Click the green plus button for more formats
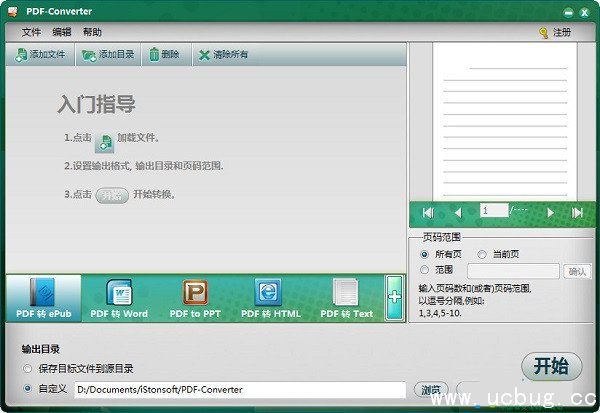Image resolution: width=600 pixels, height=413 pixels. [x=395, y=297]
